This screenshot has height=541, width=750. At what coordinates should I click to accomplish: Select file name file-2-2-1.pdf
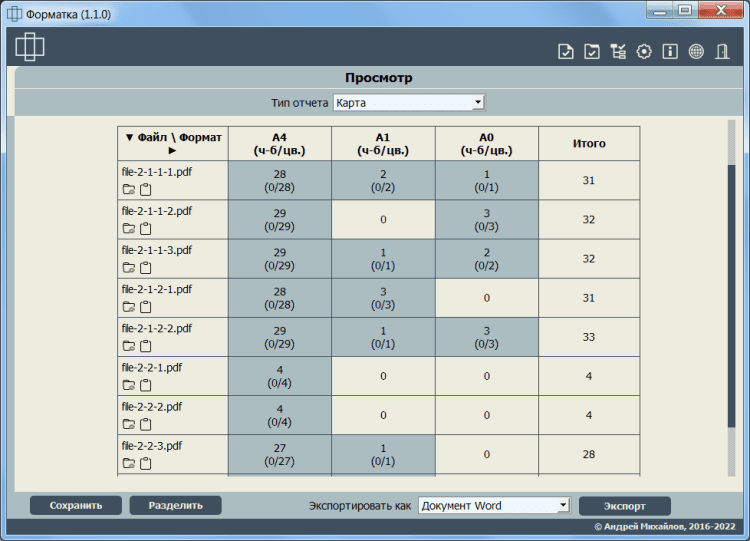[x=152, y=367]
